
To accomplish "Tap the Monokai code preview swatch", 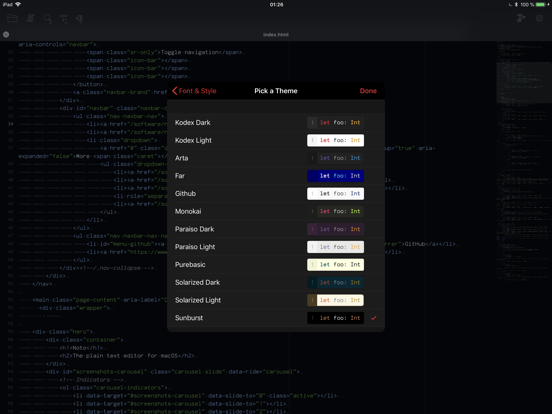I will click(335, 211).
